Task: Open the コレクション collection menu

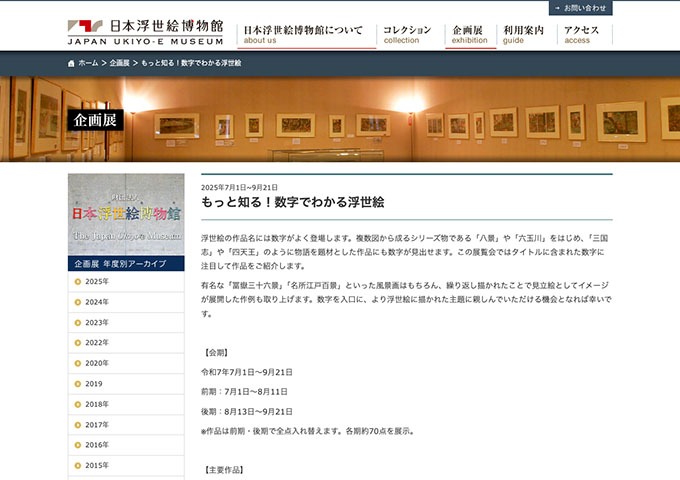Action: [407, 35]
